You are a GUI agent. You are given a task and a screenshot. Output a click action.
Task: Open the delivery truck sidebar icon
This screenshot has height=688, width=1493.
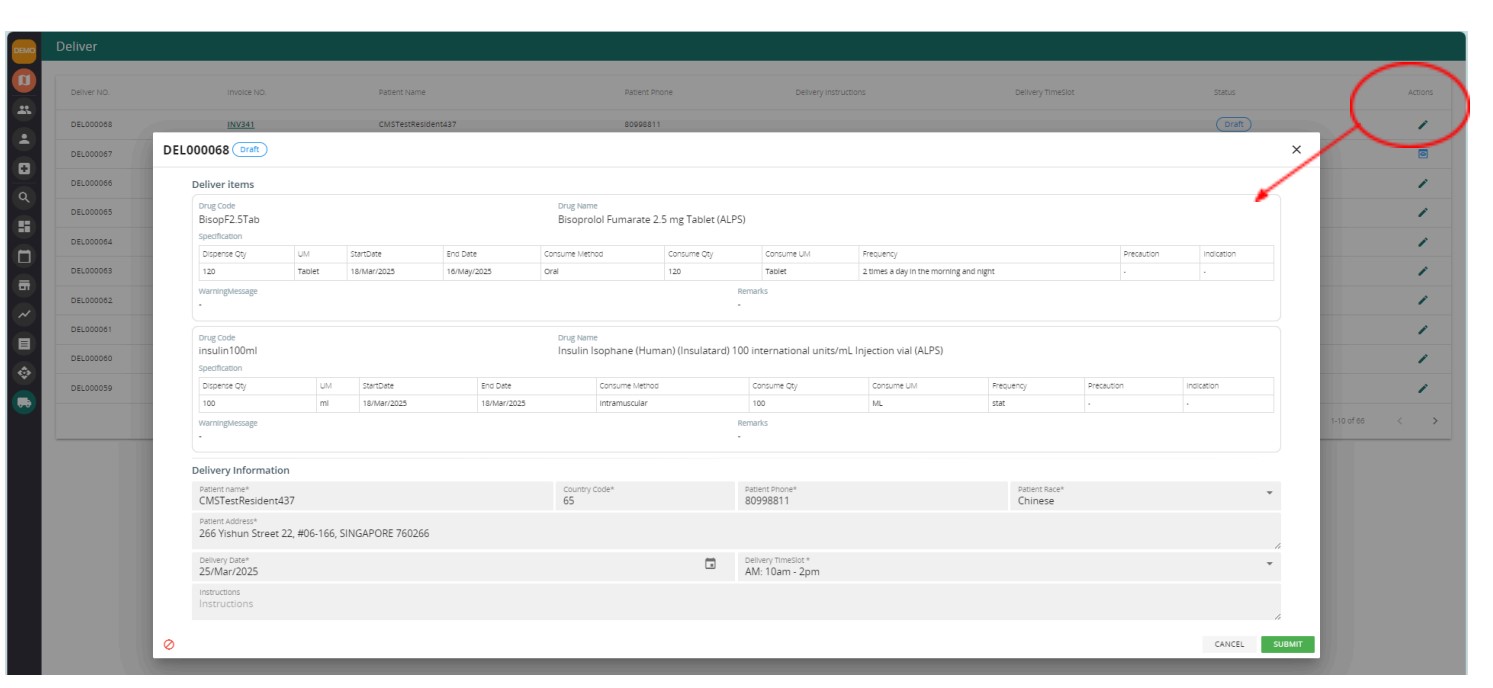[24, 402]
